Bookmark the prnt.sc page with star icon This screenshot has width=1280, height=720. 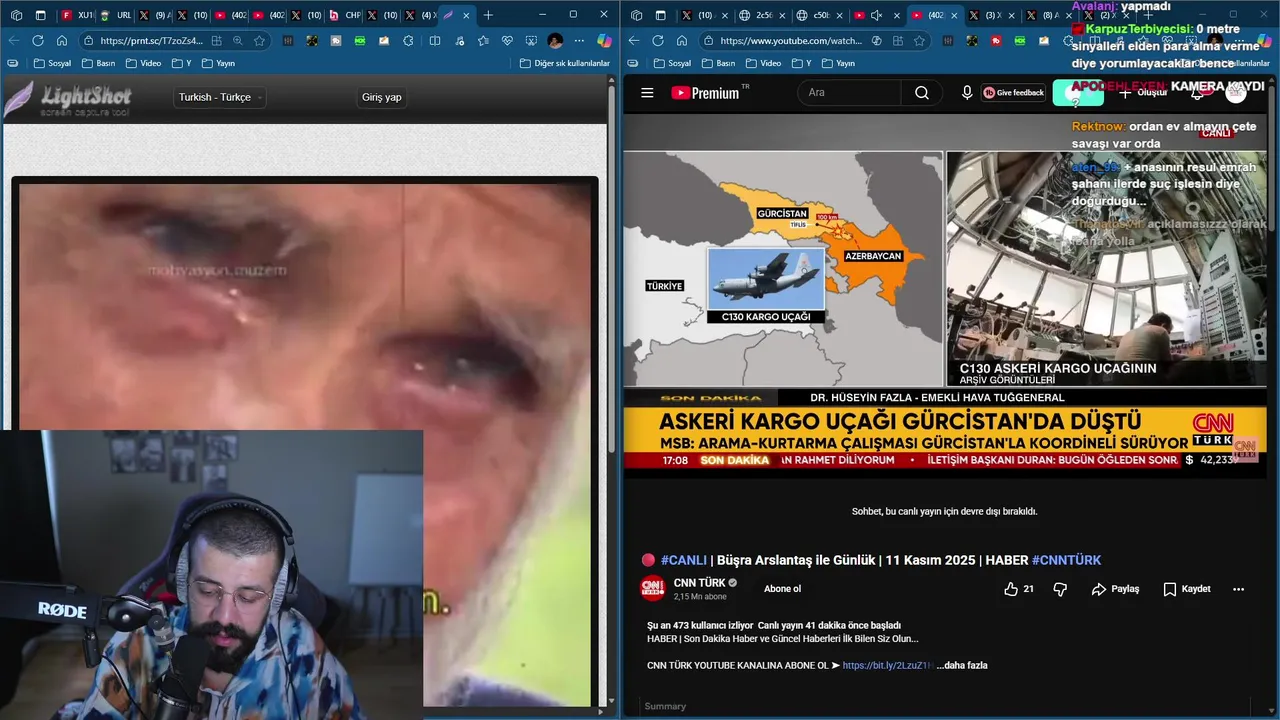pyautogui.click(x=260, y=41)
